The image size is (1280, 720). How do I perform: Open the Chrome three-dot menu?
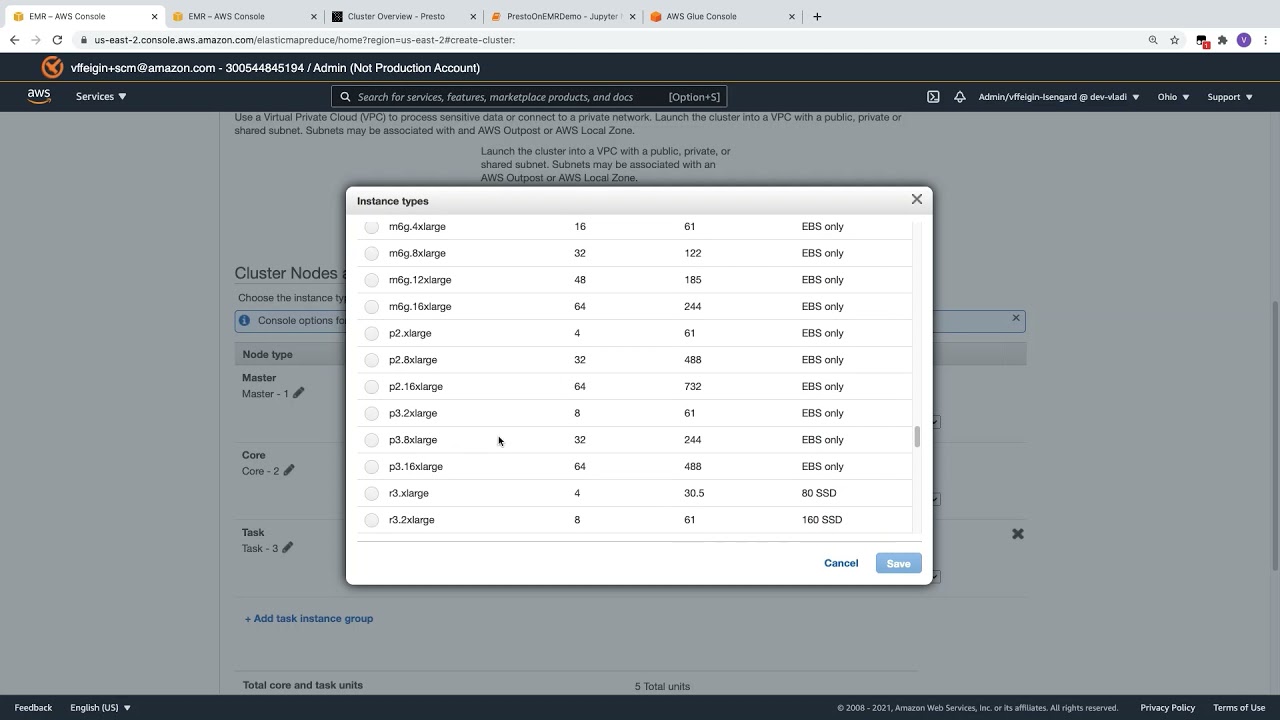[1266, 40]
